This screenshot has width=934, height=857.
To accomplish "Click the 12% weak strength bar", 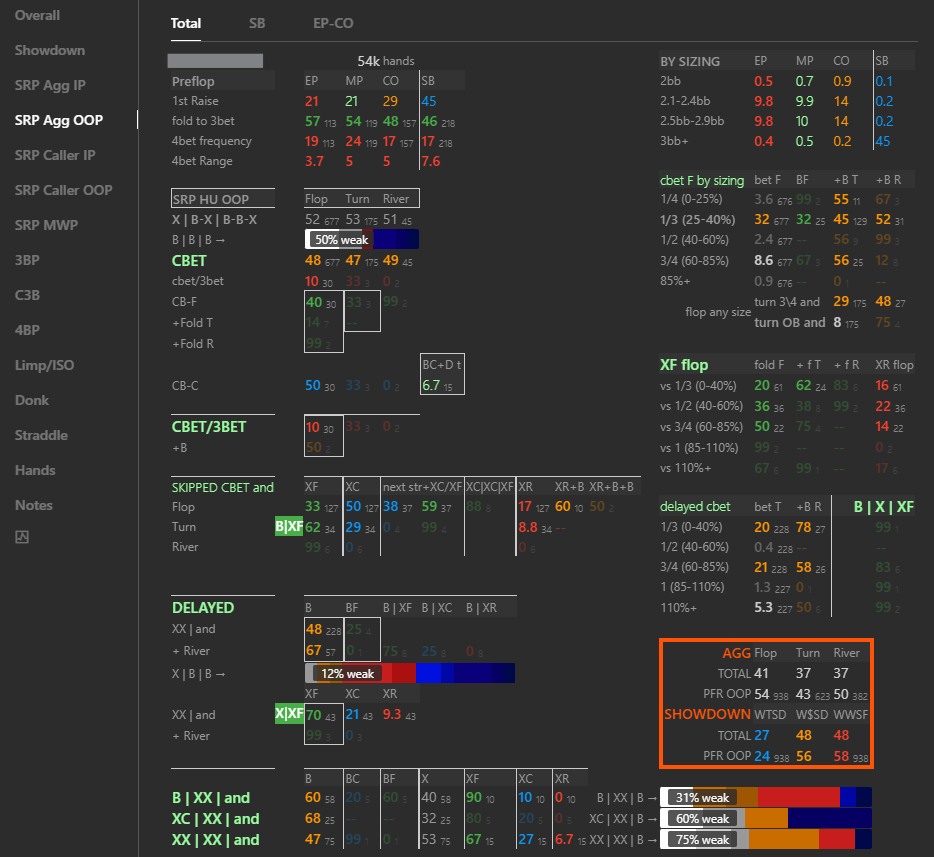I will tap(410, 674).
